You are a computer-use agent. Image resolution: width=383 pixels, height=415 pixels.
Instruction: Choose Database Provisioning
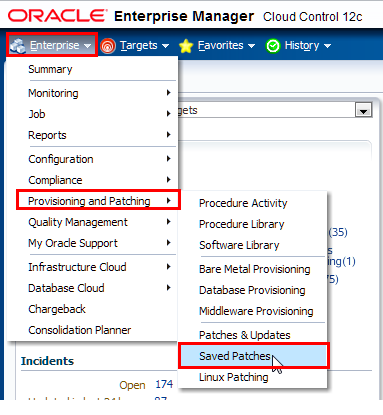[253, 290]
